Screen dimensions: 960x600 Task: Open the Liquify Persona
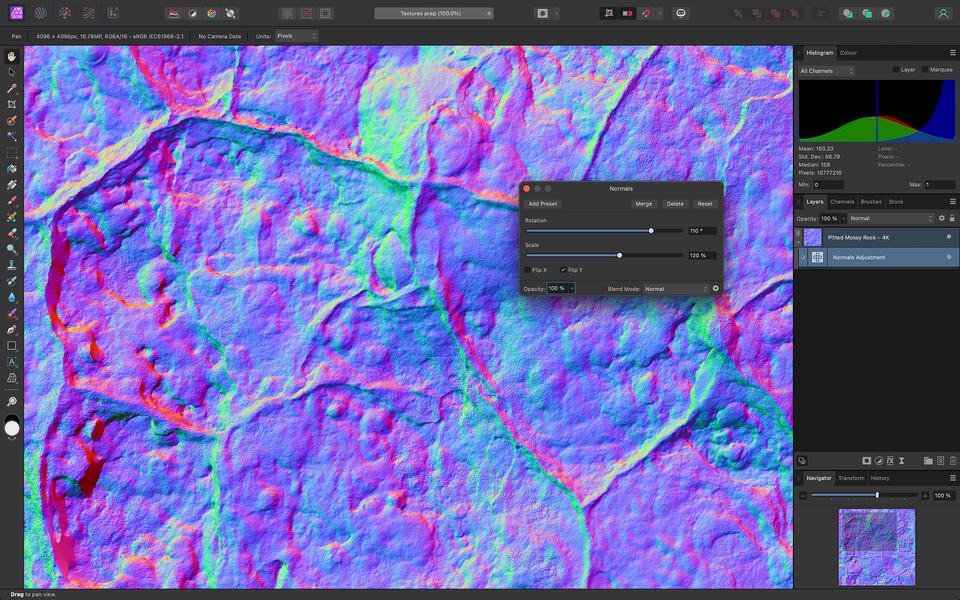[40, 12]
